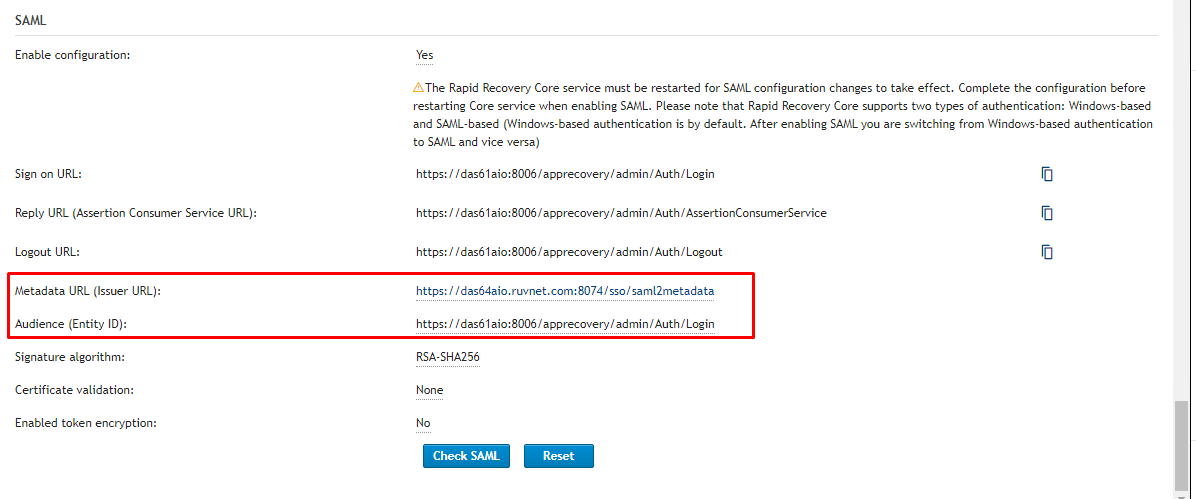Edit the Metadata URL (Issuer URL) value
The image size is (1196, 499).
click(x=565, y=291)
